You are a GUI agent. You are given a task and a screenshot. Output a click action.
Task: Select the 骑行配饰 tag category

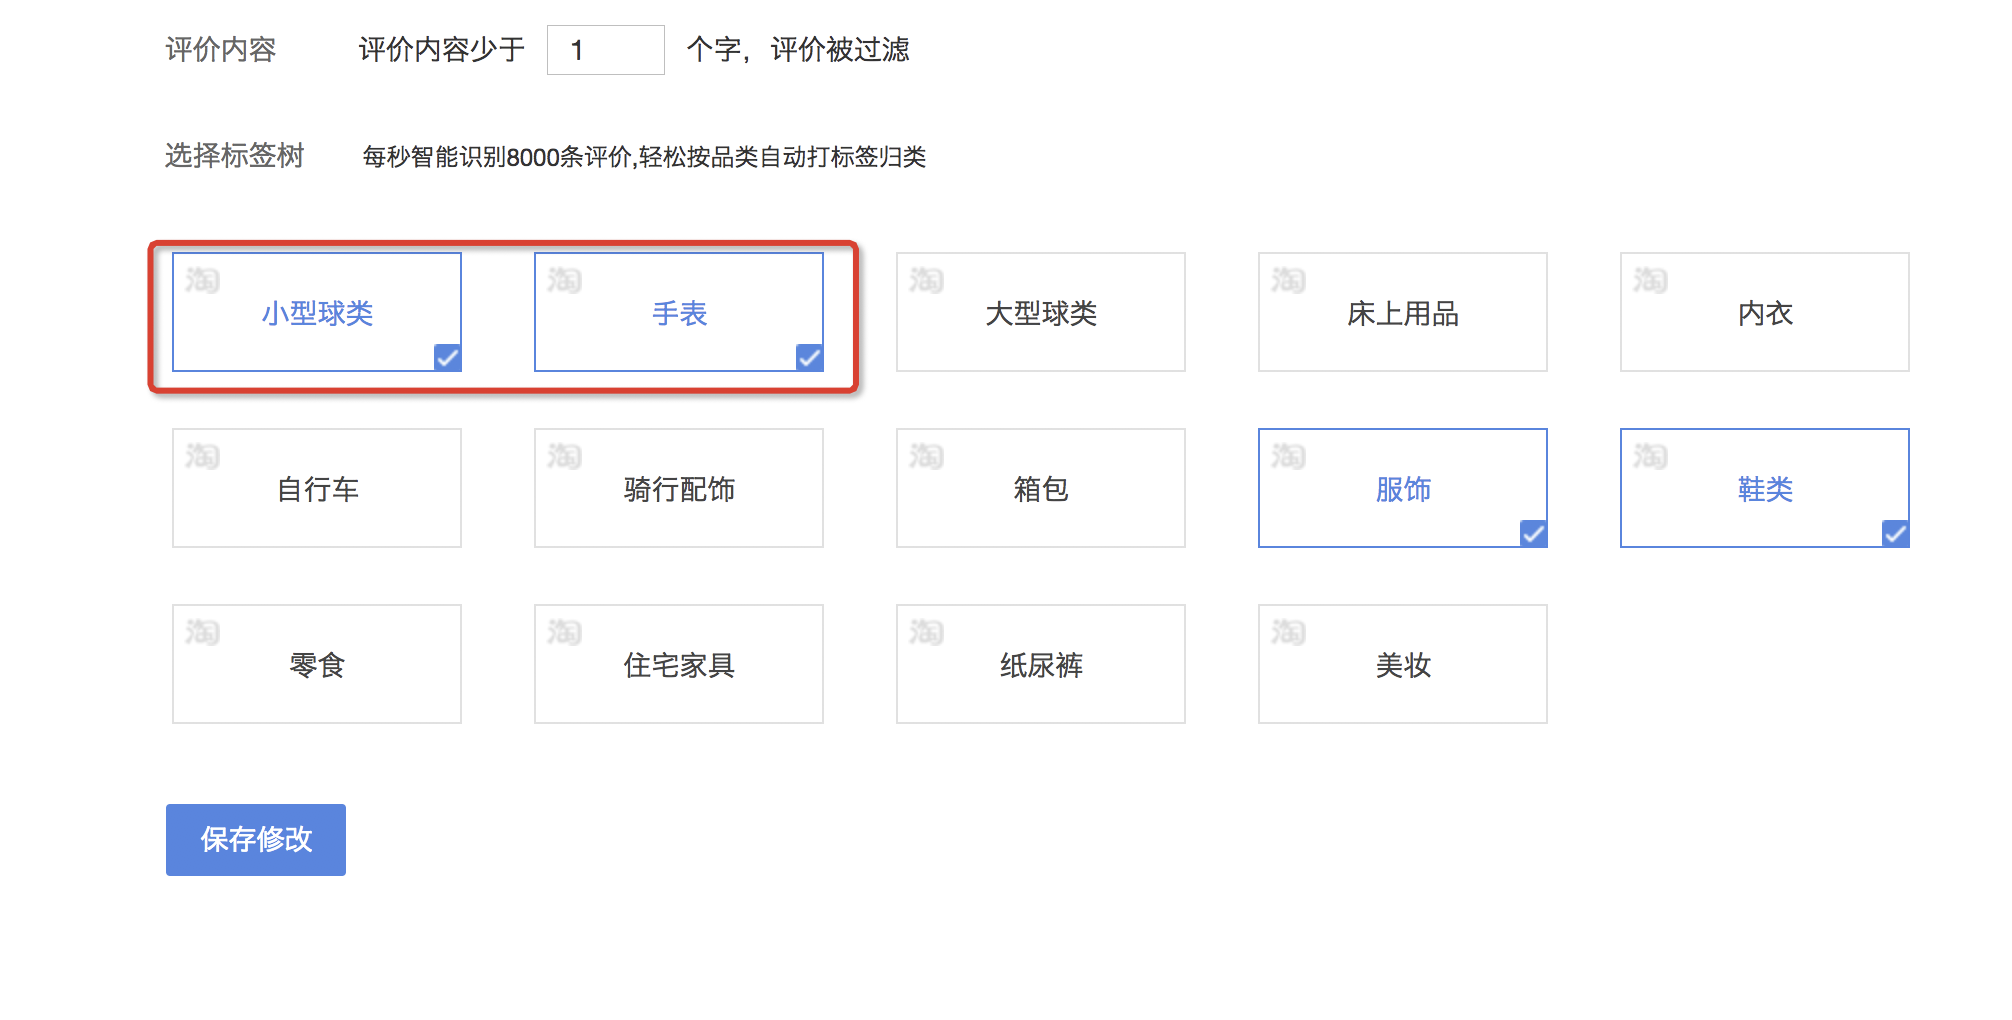(x=679, y=489)
